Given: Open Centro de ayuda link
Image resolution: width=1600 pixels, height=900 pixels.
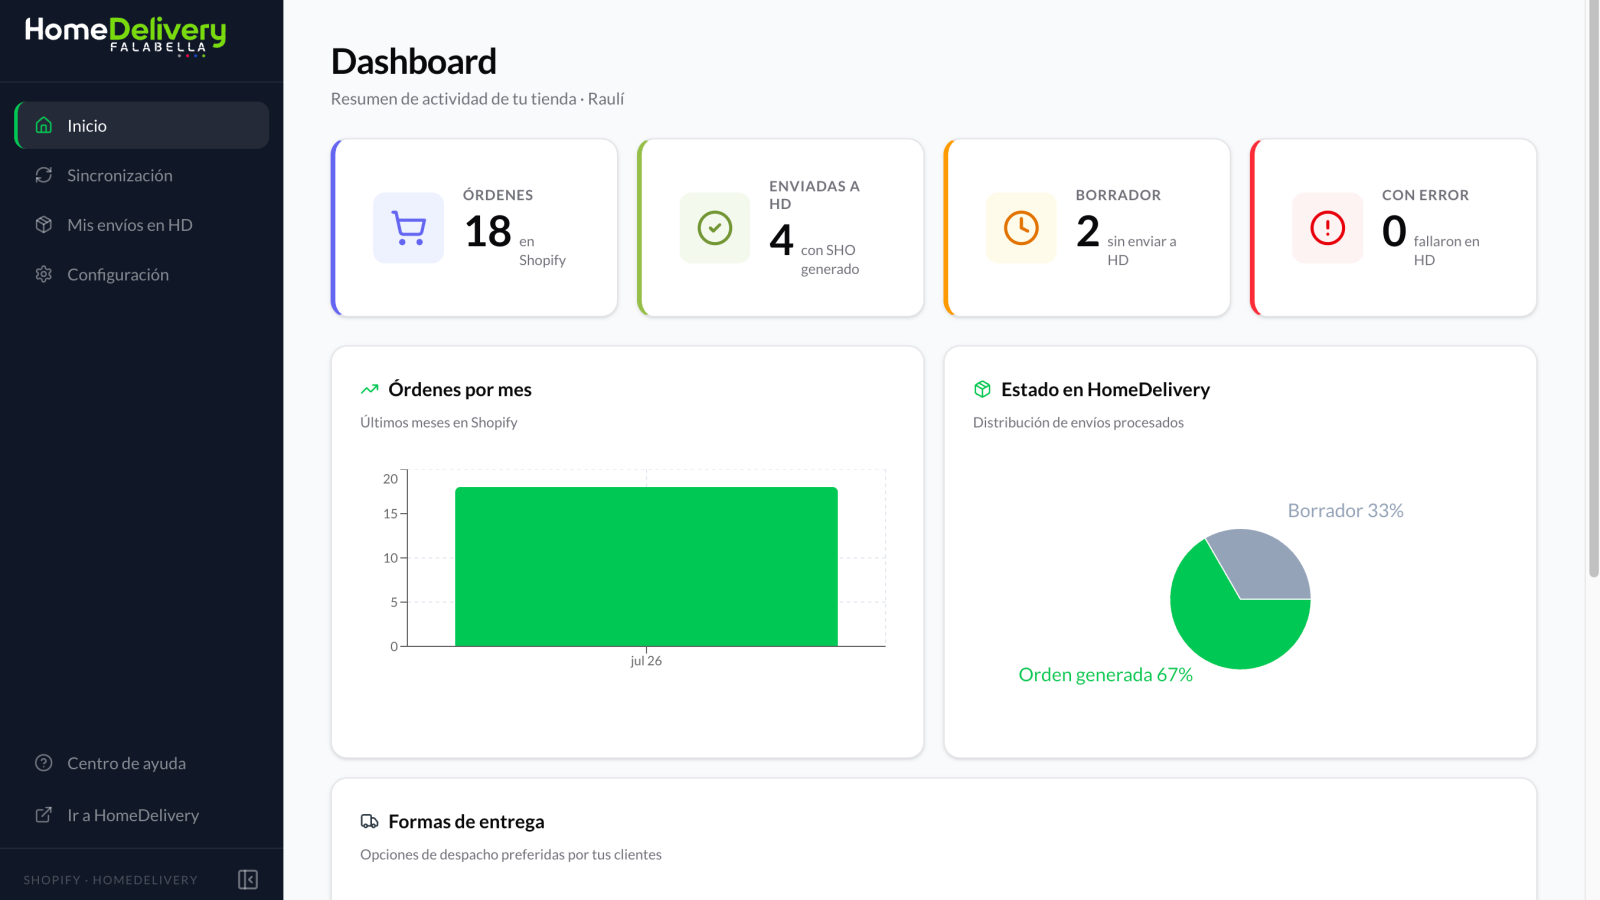Looking at the screenshot, I should click(142, 763).
